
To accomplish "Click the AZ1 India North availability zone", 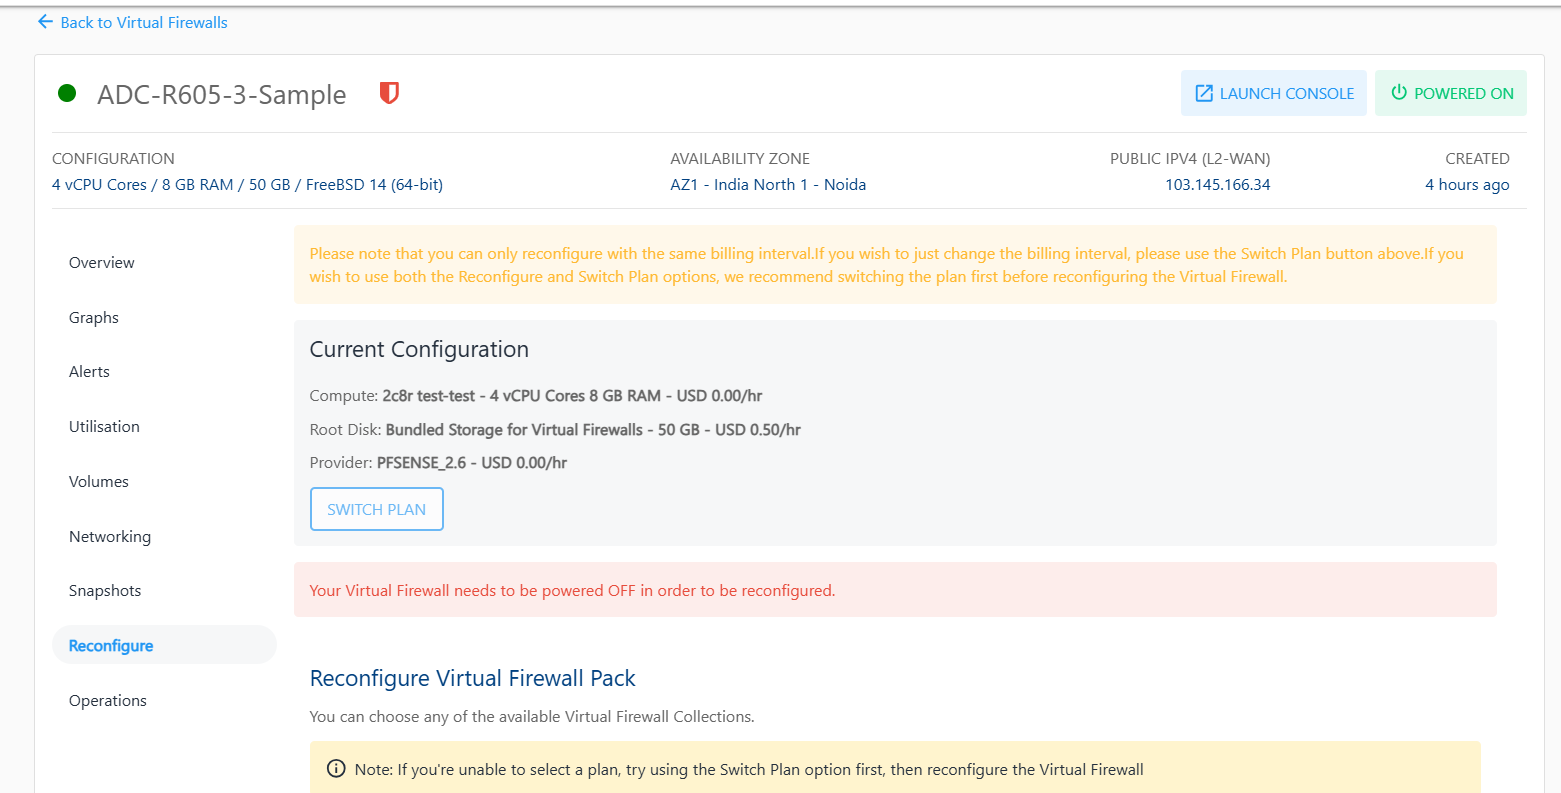I will pyautogui.click(x=768, y=185).
